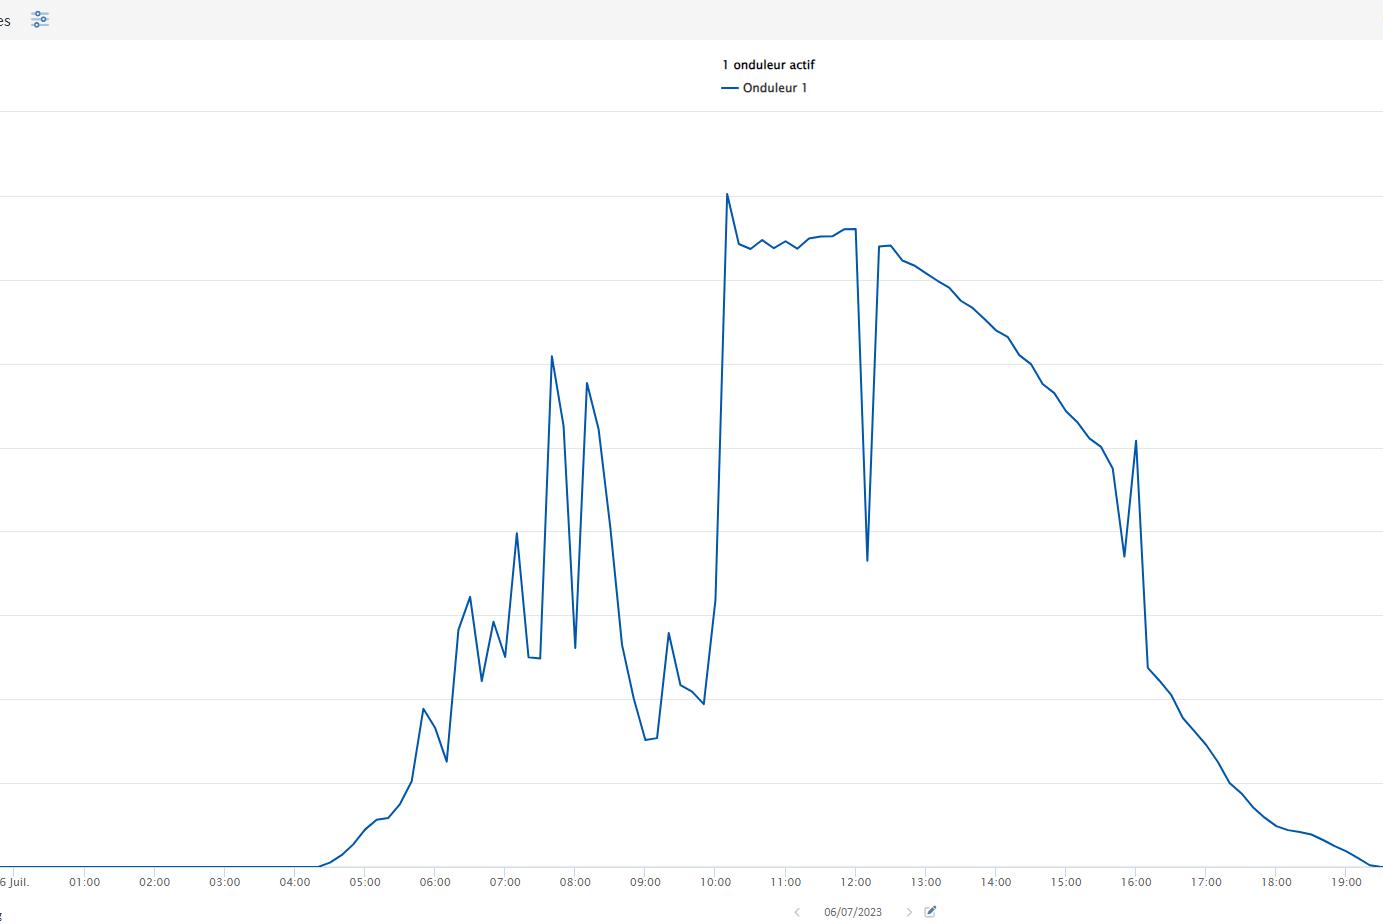Viewport: 1383px width, 924px height.
Task: Click the 01:00 axis label
Action: click(x=84, y=882)
